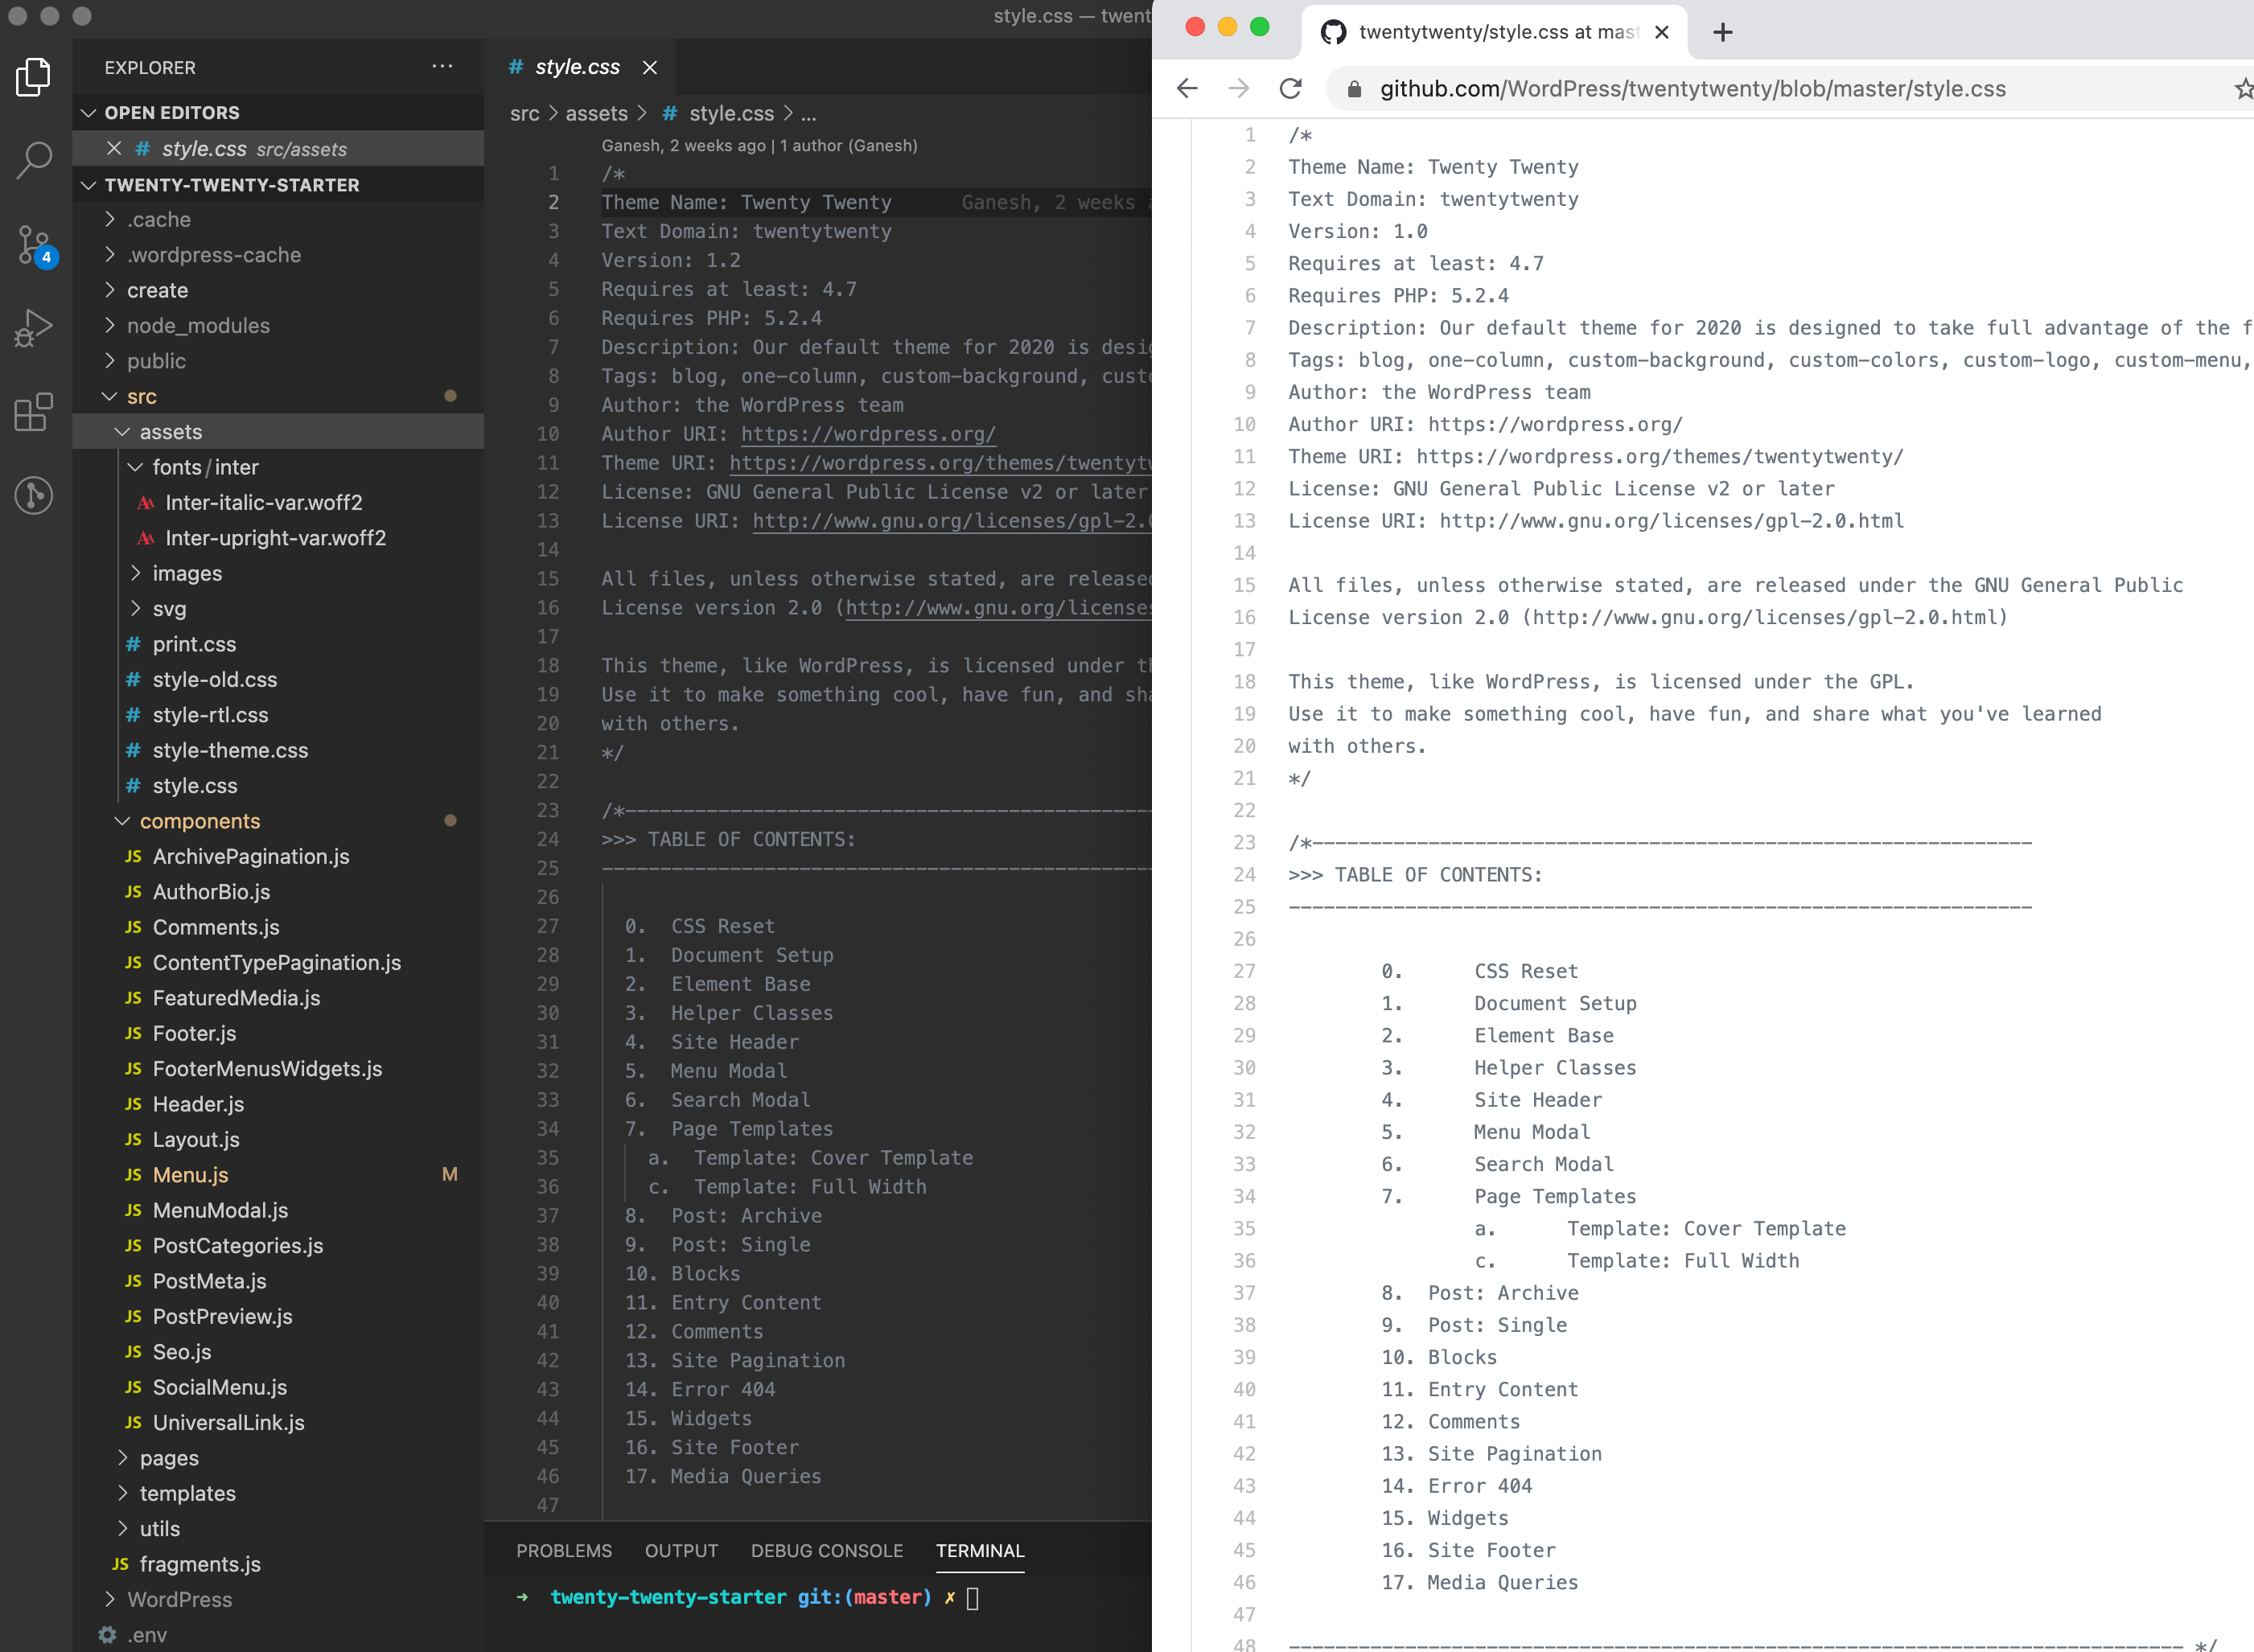Click the browser forward arrow button

pyautogui.click(x=1238, y=88)
